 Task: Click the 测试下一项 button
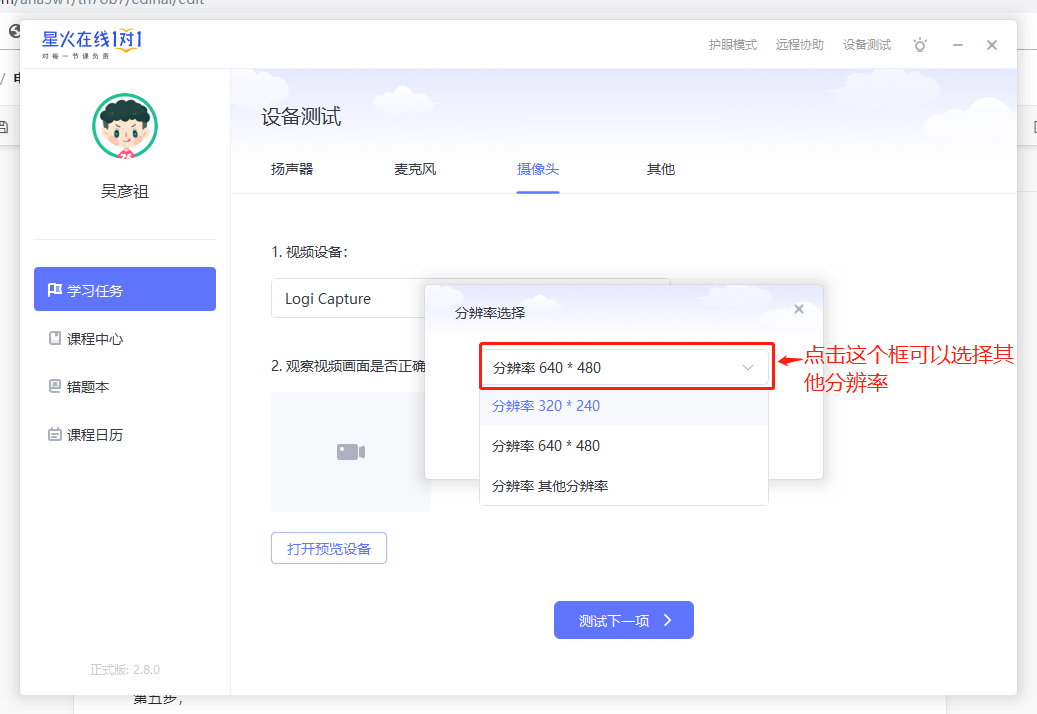coord(624,620)
